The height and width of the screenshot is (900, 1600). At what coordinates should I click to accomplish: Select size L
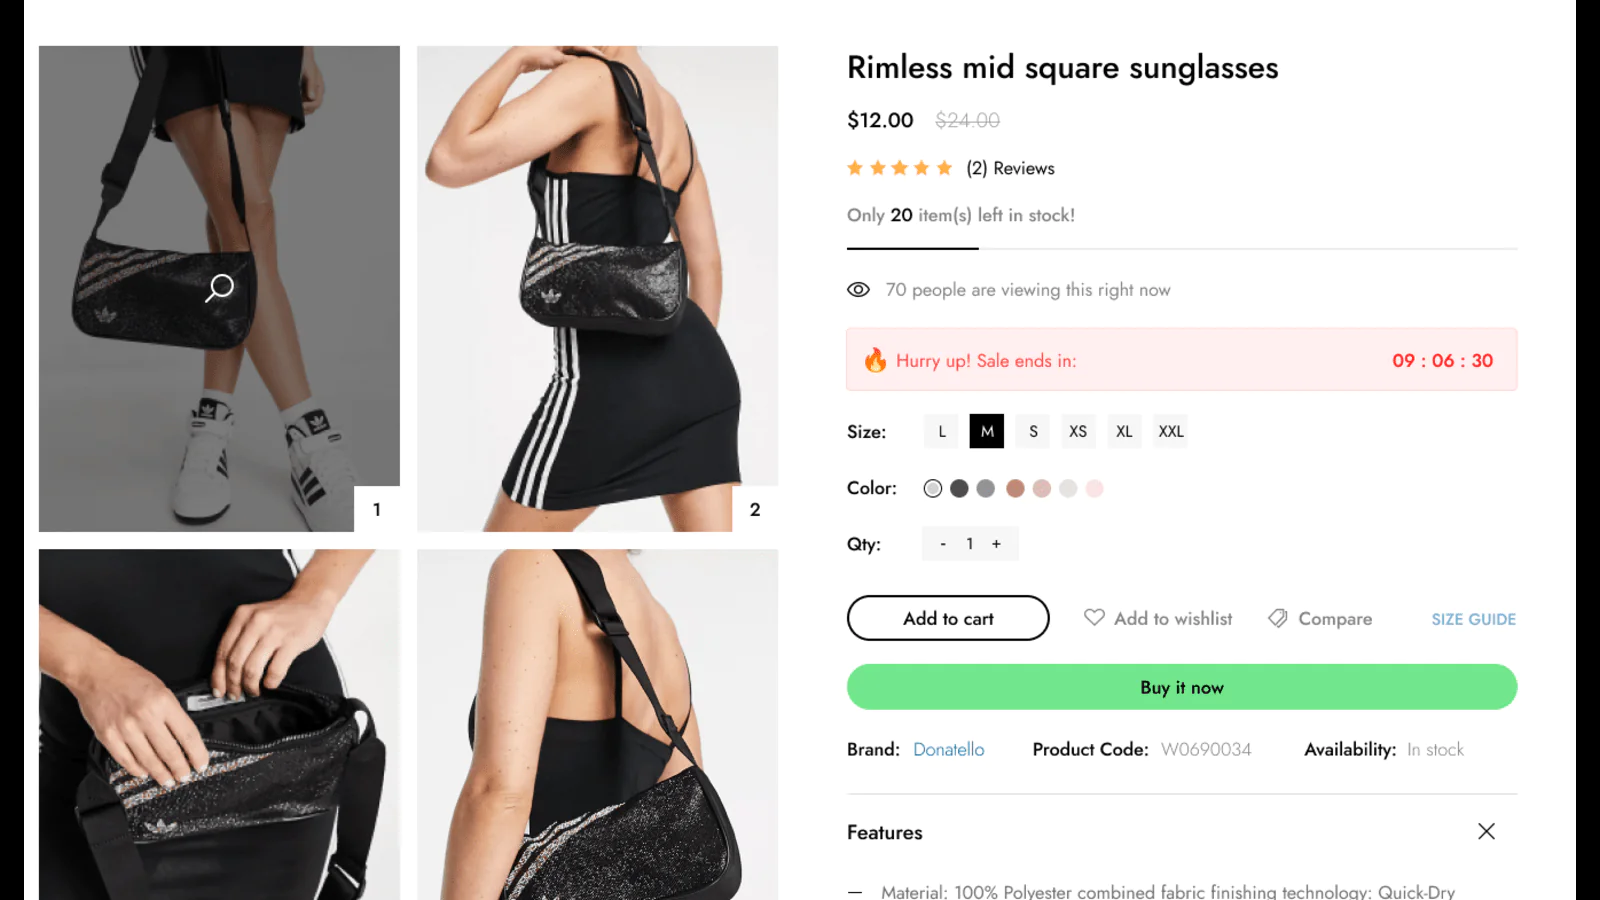click(941, 432)
